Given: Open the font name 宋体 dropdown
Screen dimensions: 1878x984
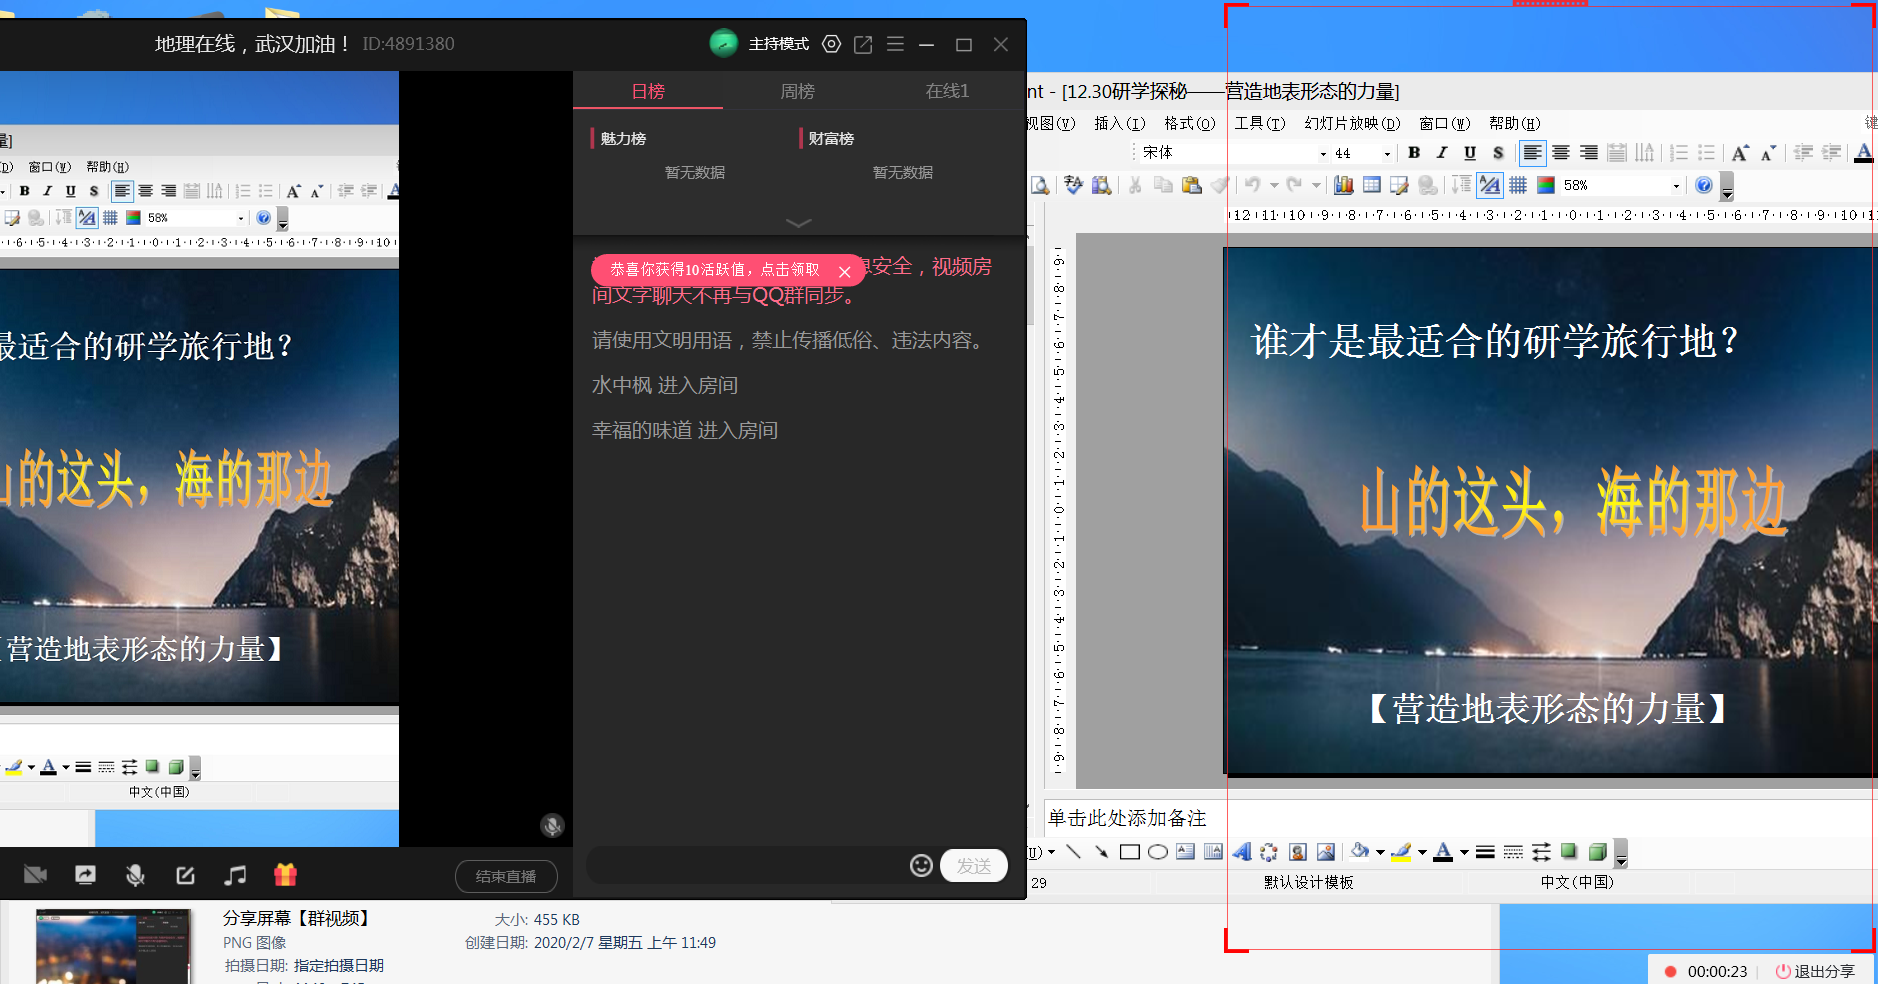Looking at the screenshot, I should click(x=1323, y=153).
